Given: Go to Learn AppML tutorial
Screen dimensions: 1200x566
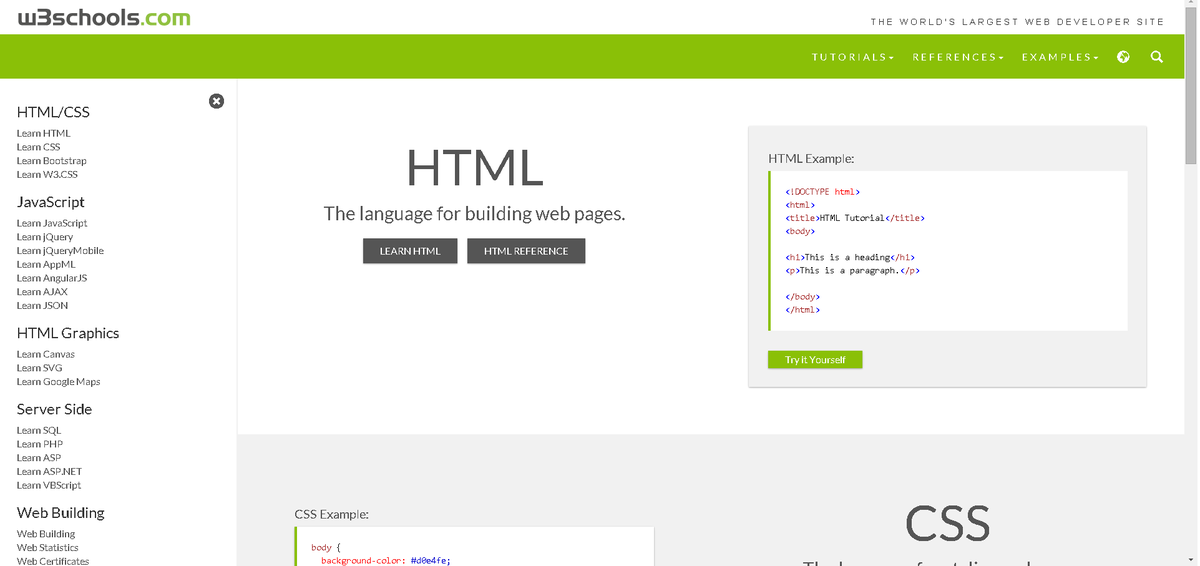Looking at the screenshot, I should point(47,265).
